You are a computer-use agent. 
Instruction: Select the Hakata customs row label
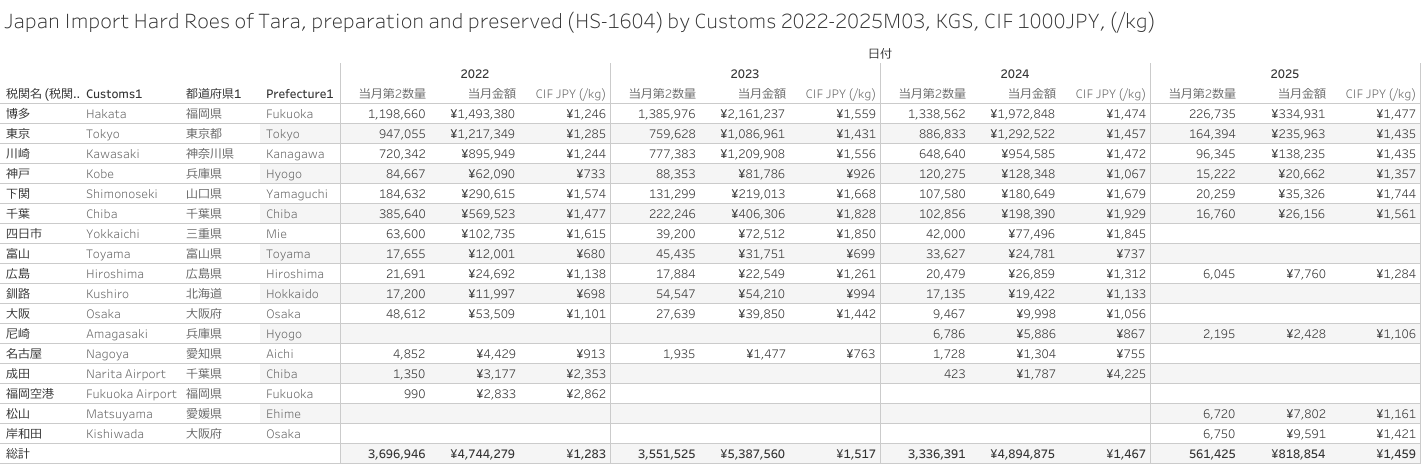coord(105,114)
